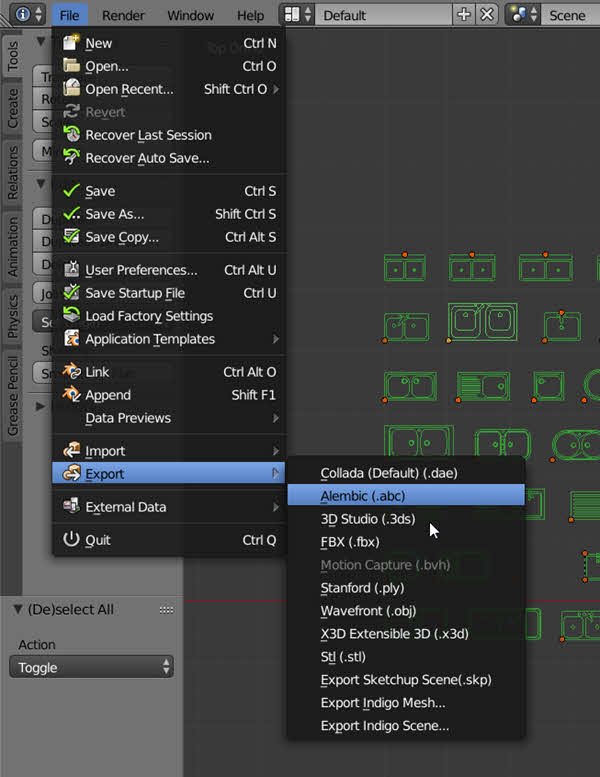Export as 3D Studio (.3ds)
Screen dimensions: 600x777
(x=406, y=519)
